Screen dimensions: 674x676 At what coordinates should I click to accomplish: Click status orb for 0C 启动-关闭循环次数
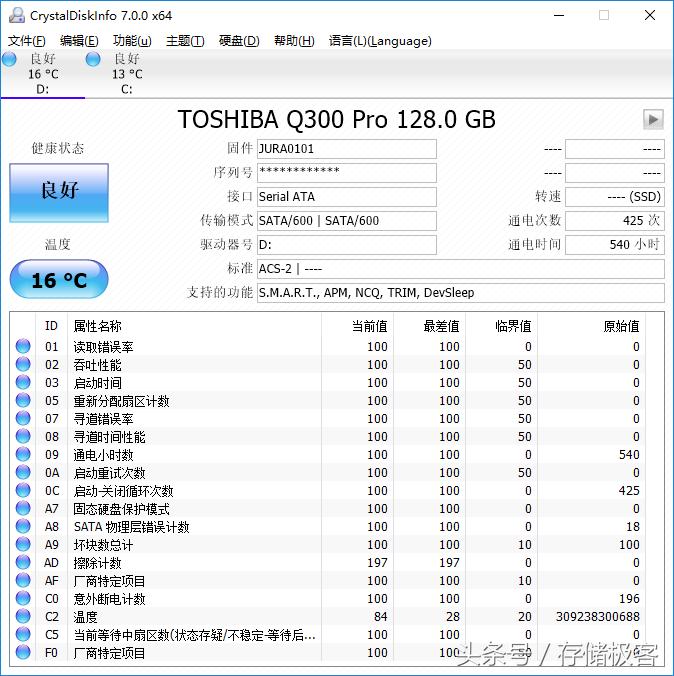tap(23, 490)
